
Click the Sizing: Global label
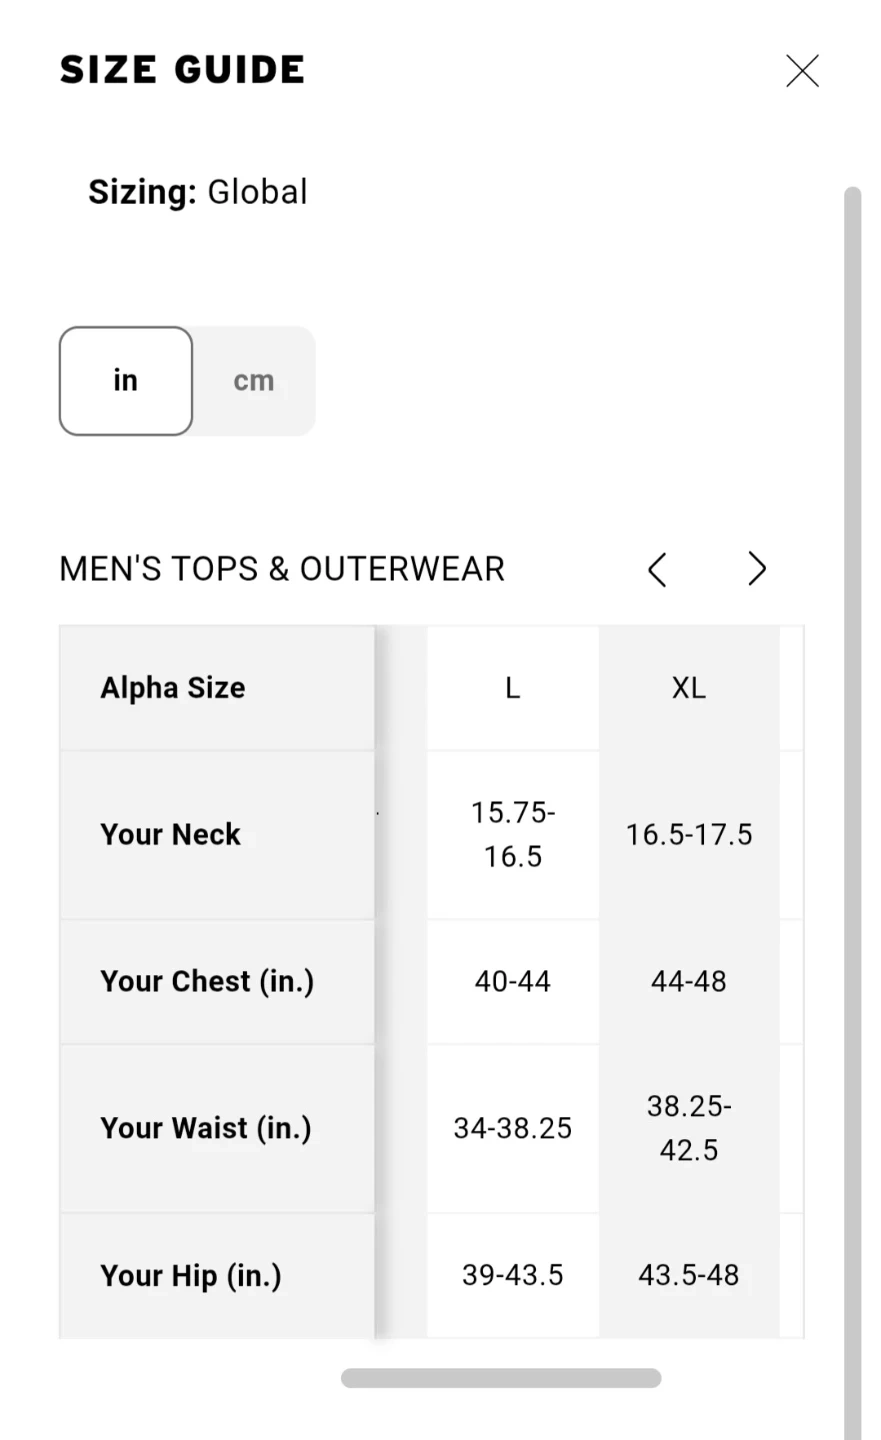[x=198, y=192]
